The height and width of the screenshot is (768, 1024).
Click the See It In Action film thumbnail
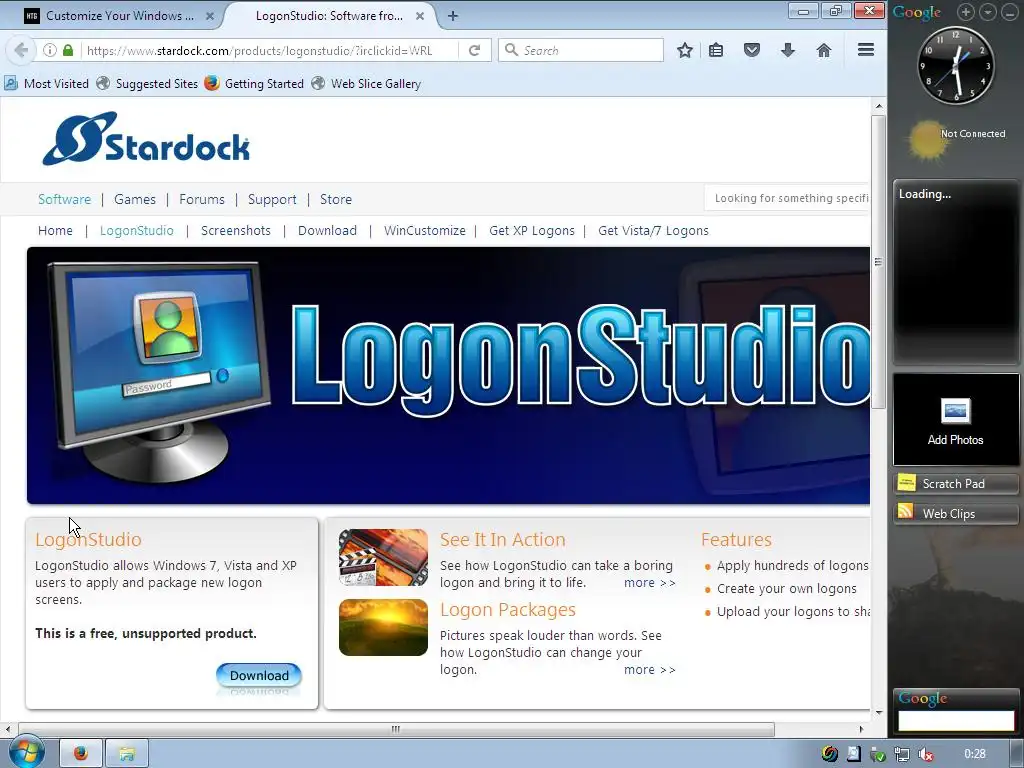(x=383, y=557)
